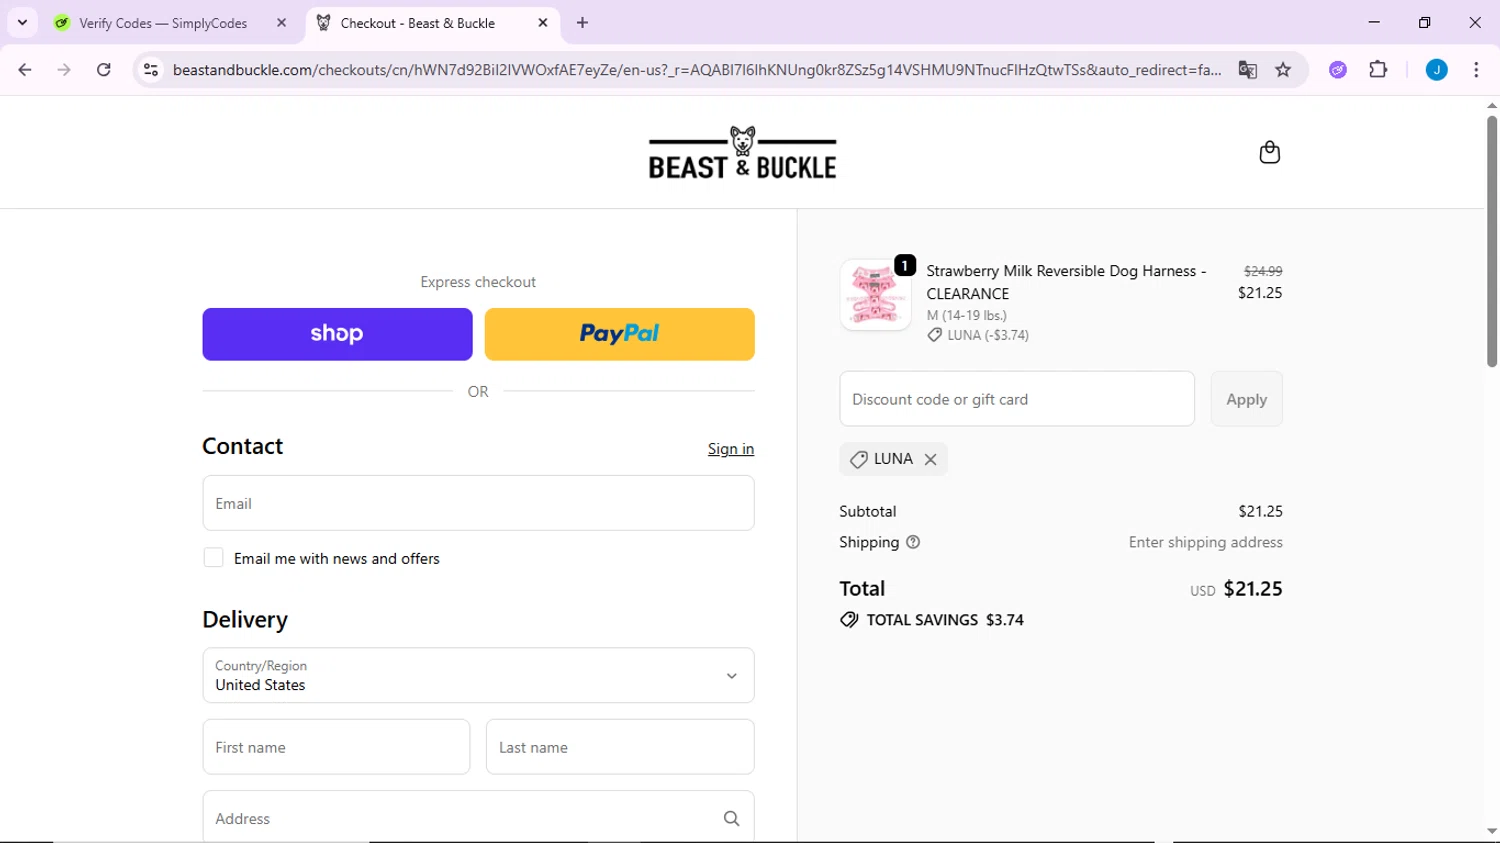Pay with PayPal express checkout
Viewport: 1500px width, 843px height.
[x=619, y=334]
